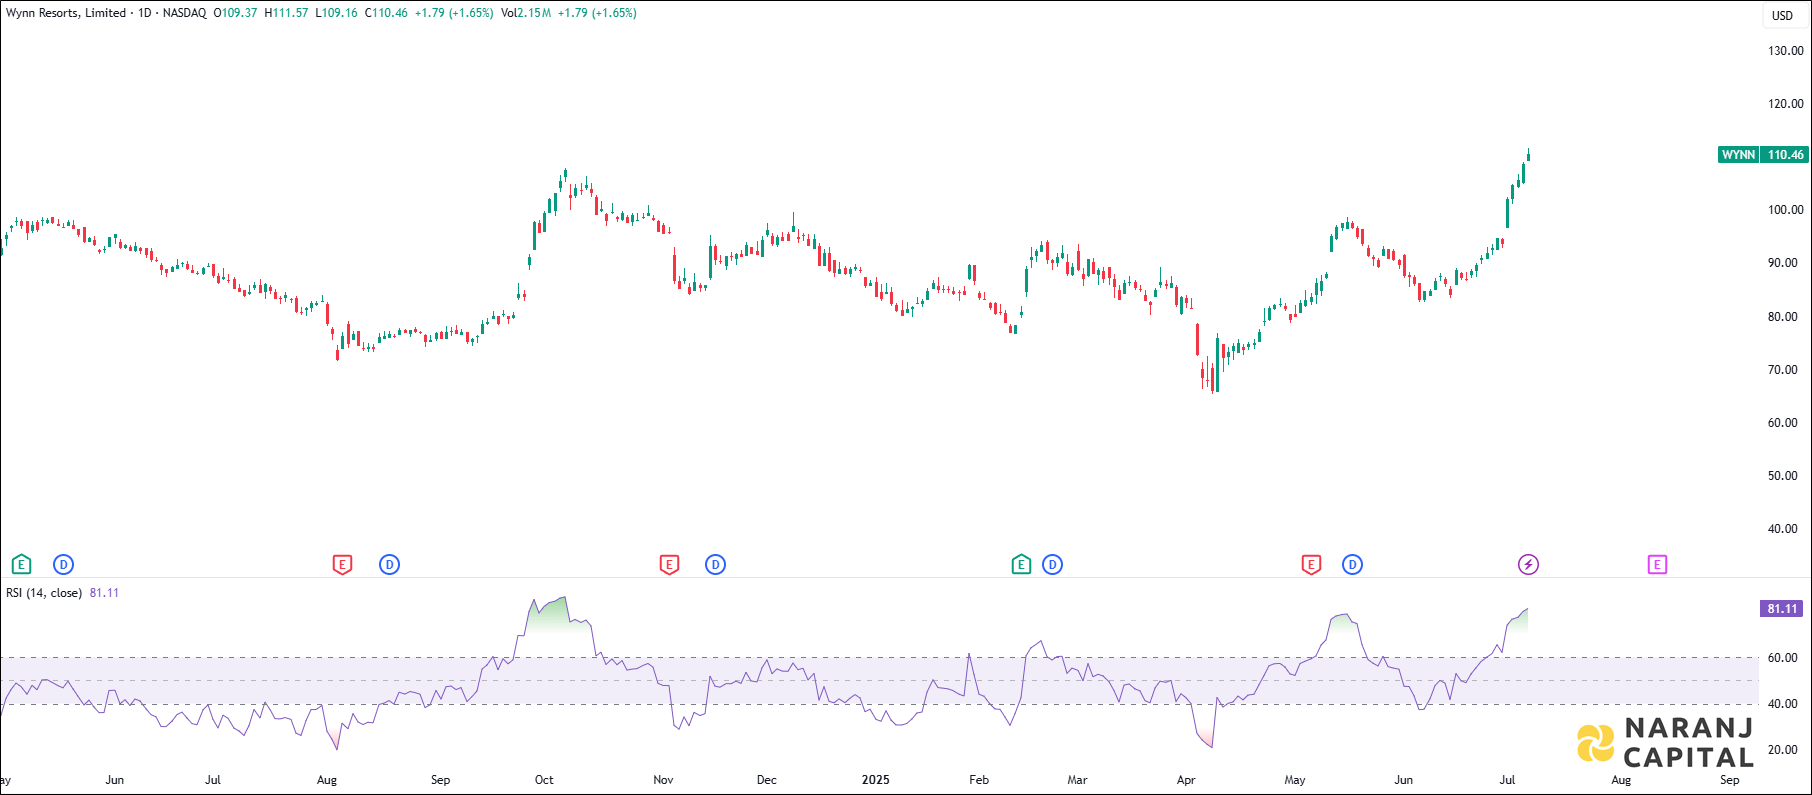Open the dividend marker in mid-August 2024

tap(389, 565)
